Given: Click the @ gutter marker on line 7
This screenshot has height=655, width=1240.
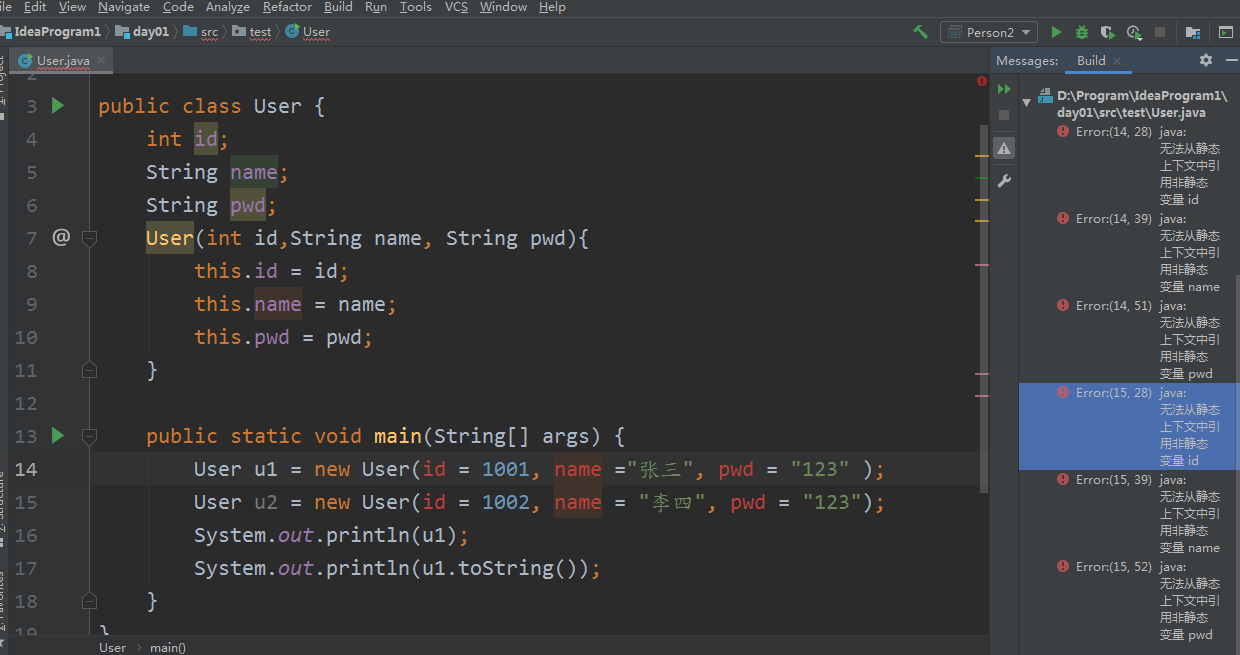Looking at the screenshot, I should 61,237.
